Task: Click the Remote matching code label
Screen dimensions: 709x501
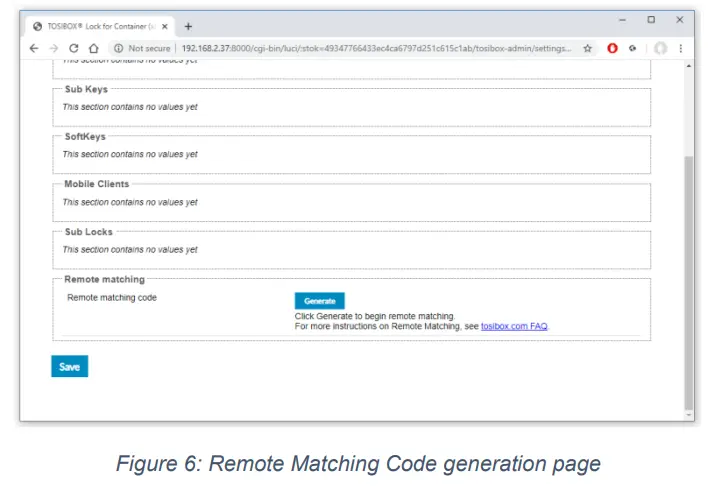Action: 112,298
